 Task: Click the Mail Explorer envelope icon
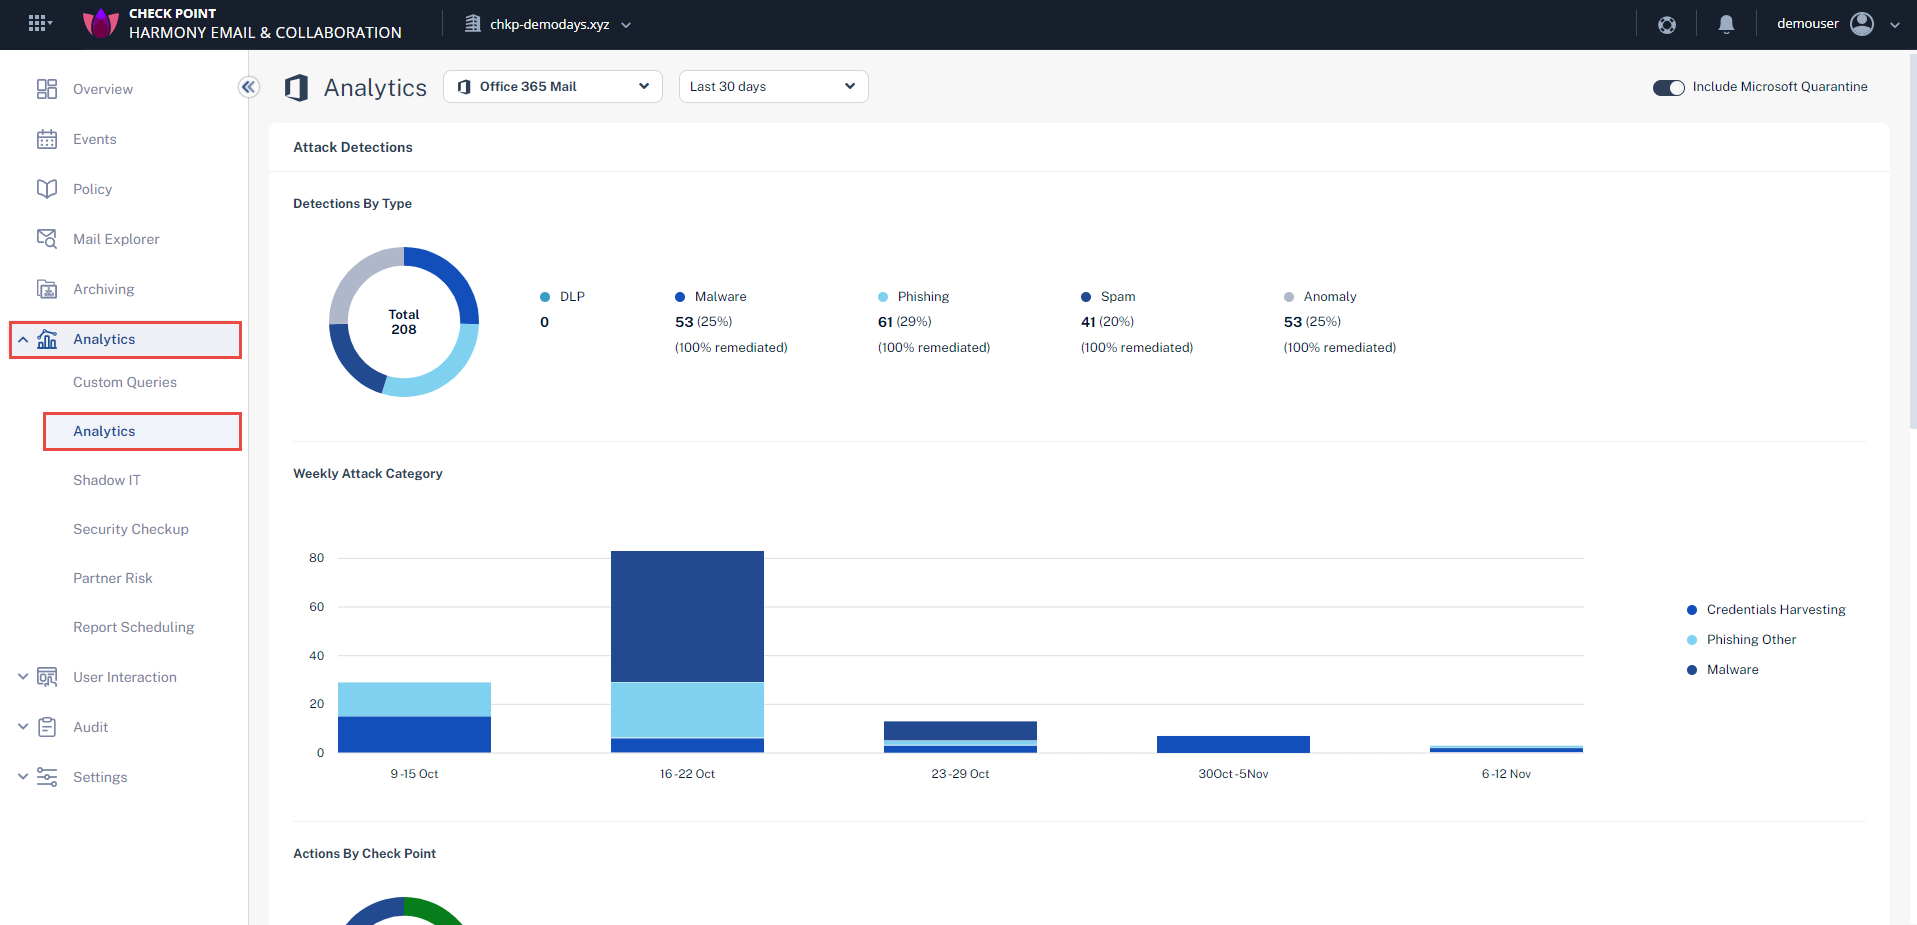tap(47, 239)
